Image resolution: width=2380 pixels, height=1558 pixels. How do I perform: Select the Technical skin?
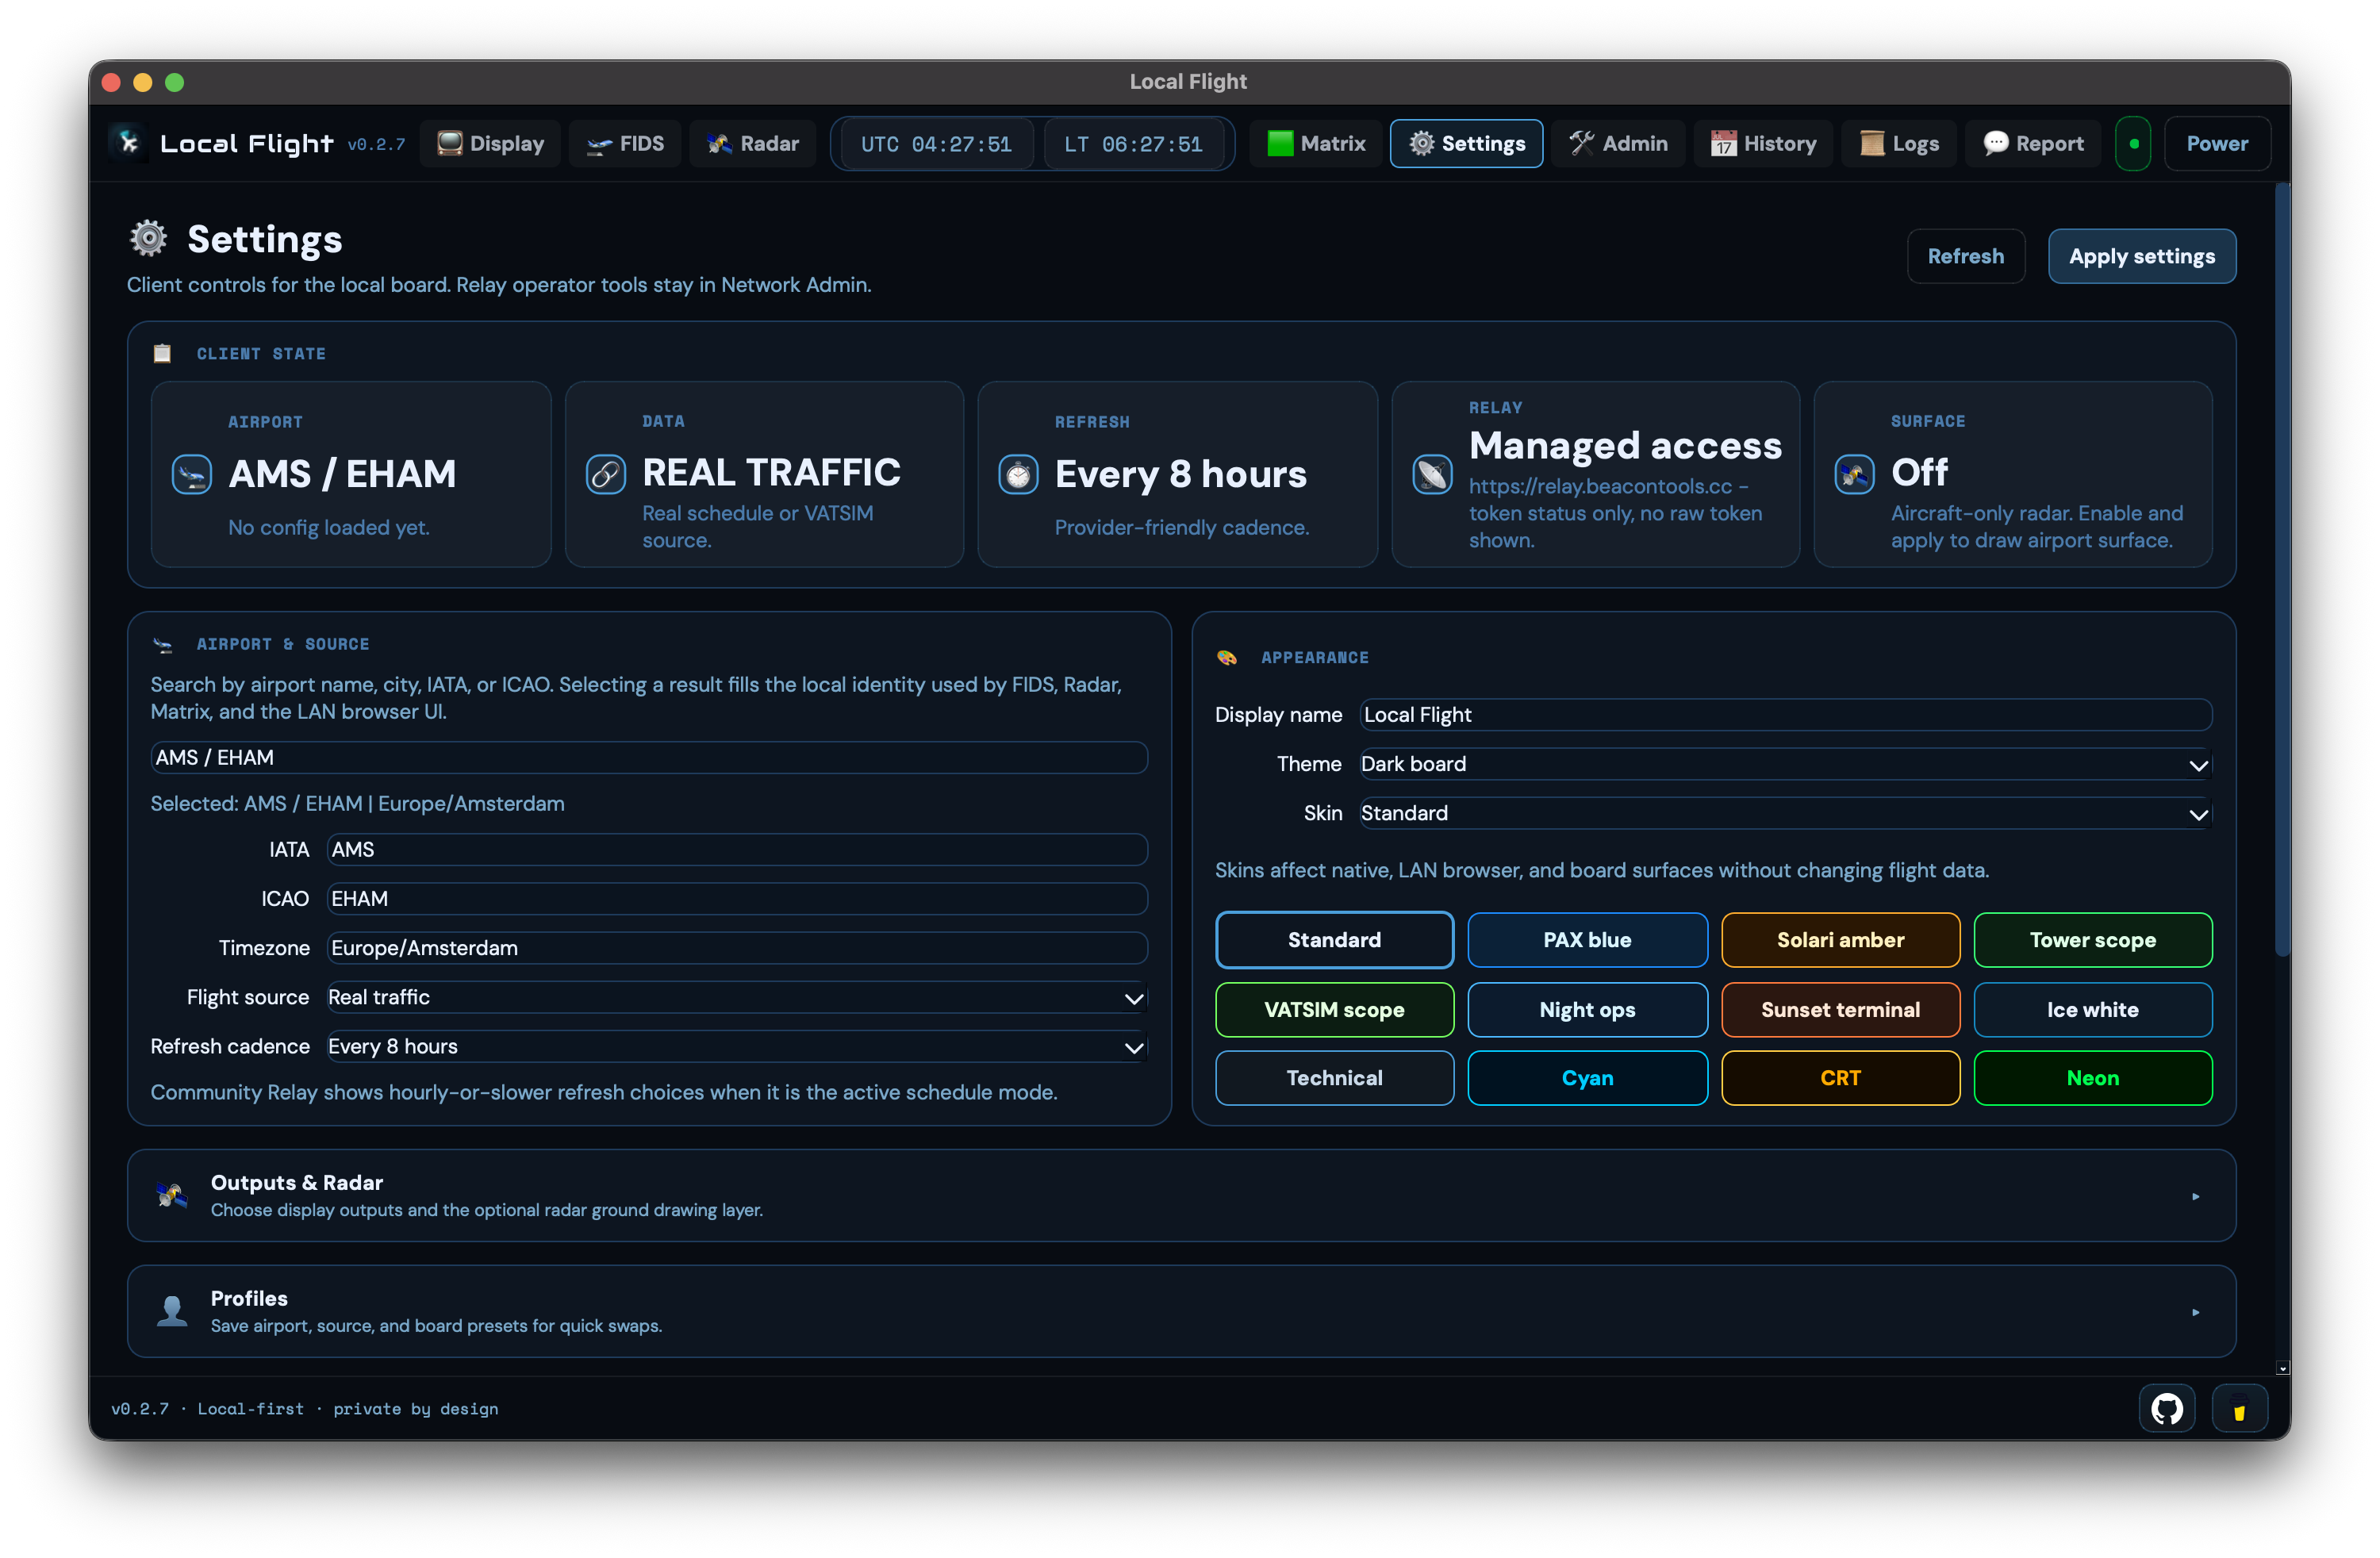[1334, 1078]
